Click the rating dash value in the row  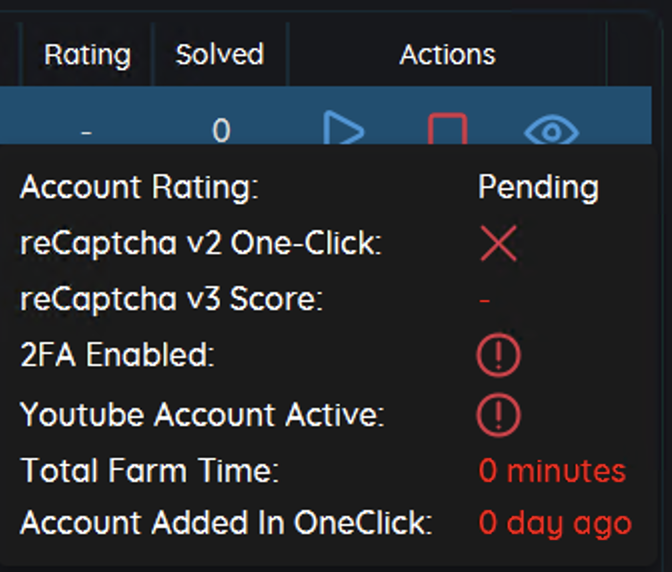tap(86, 133)
